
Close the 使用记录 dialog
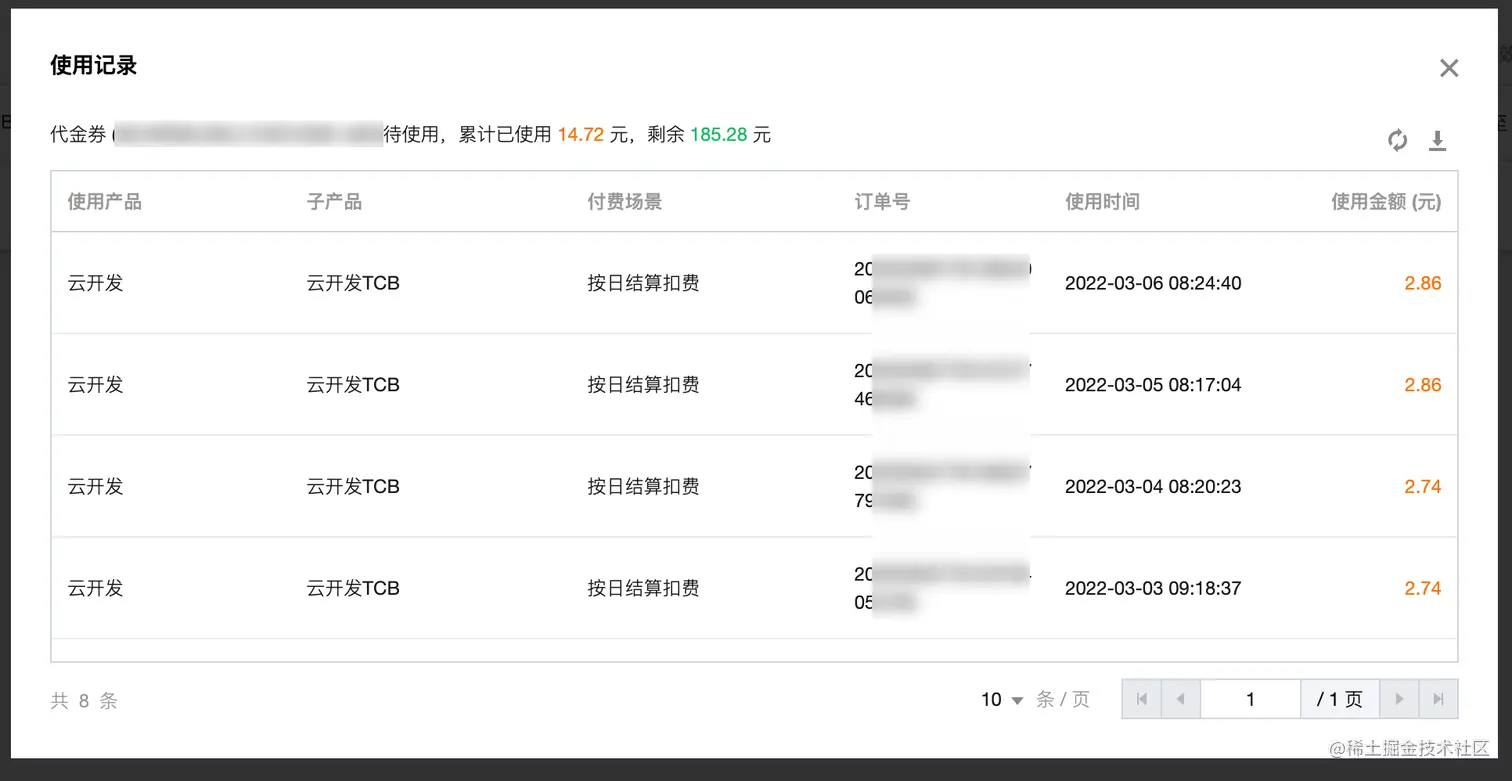(1448, 68)
